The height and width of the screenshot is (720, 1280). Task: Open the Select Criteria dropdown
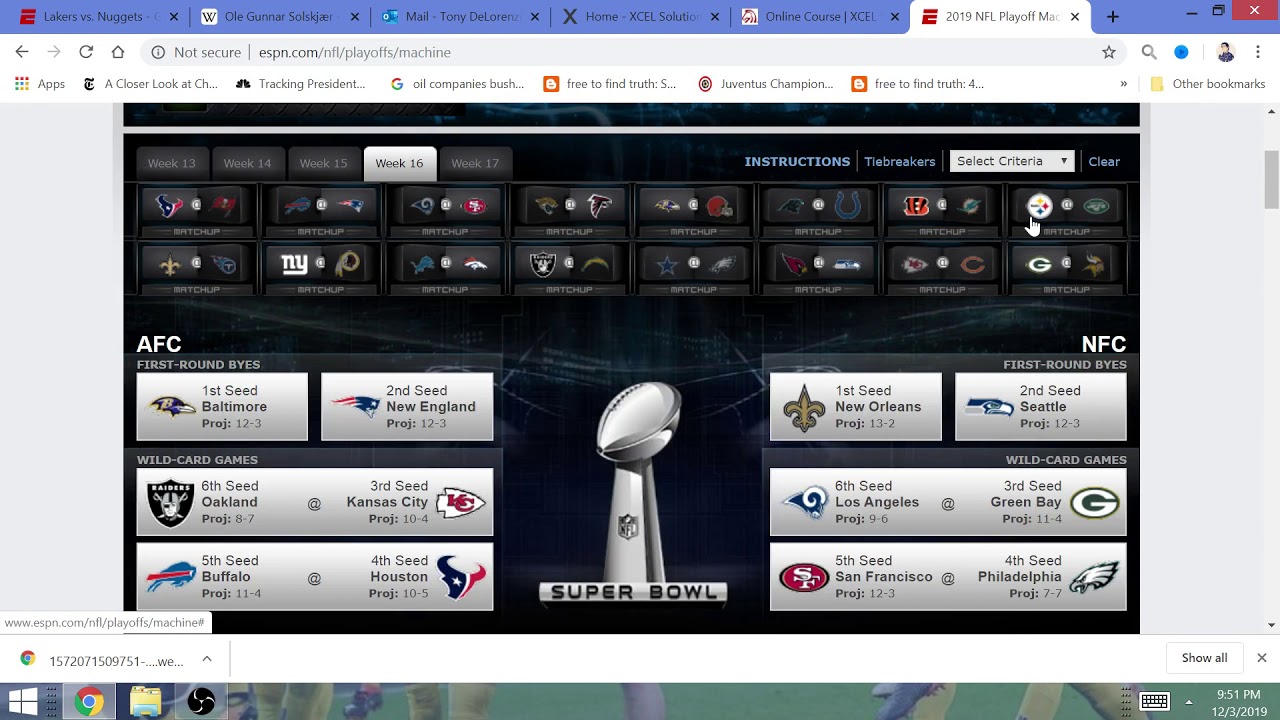point(1012,161)
